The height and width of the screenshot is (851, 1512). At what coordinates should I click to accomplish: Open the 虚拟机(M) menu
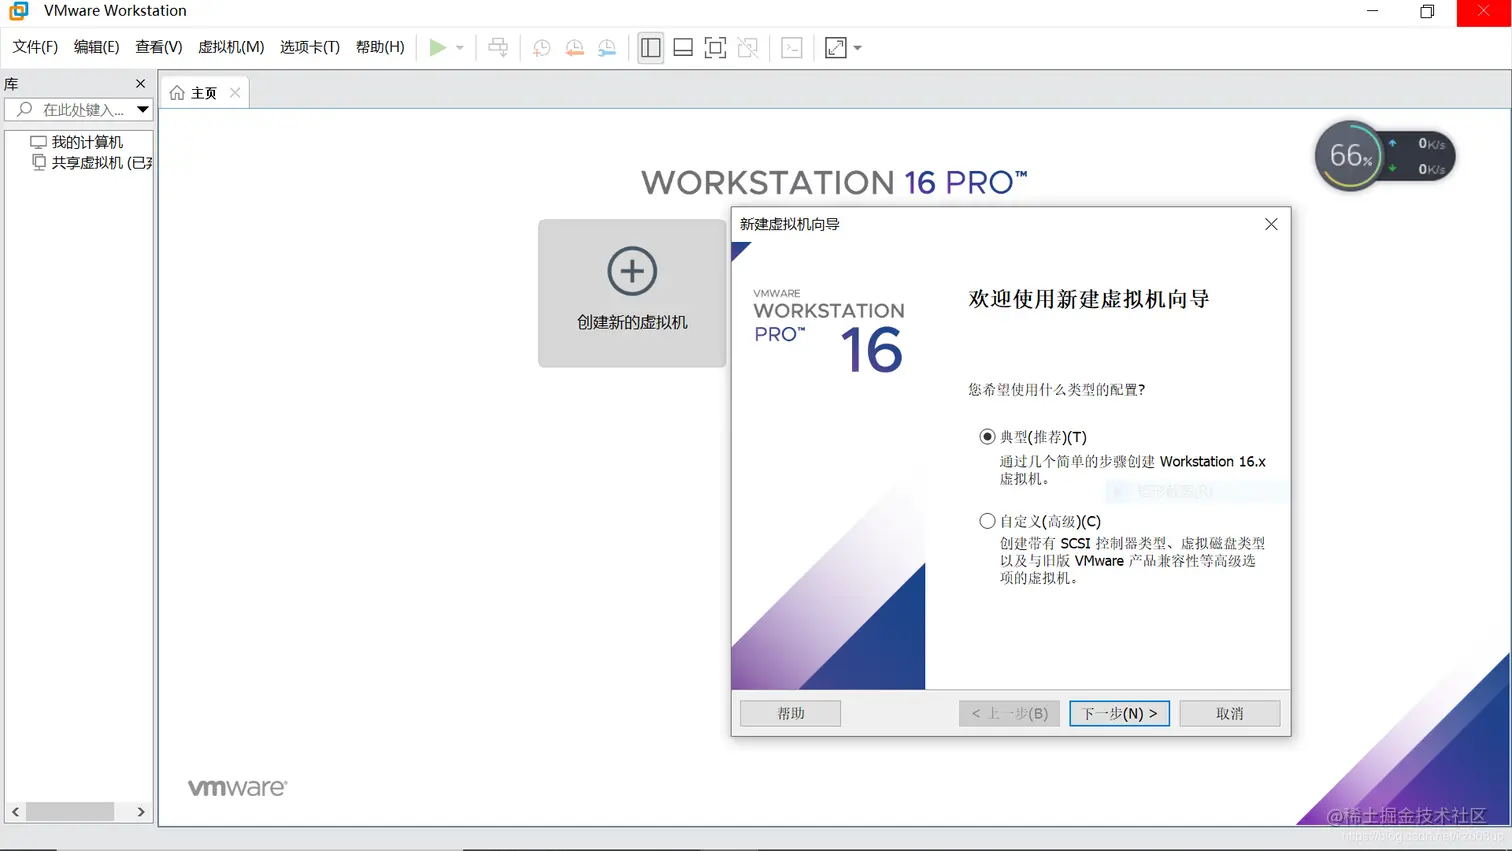click(231, 47)
